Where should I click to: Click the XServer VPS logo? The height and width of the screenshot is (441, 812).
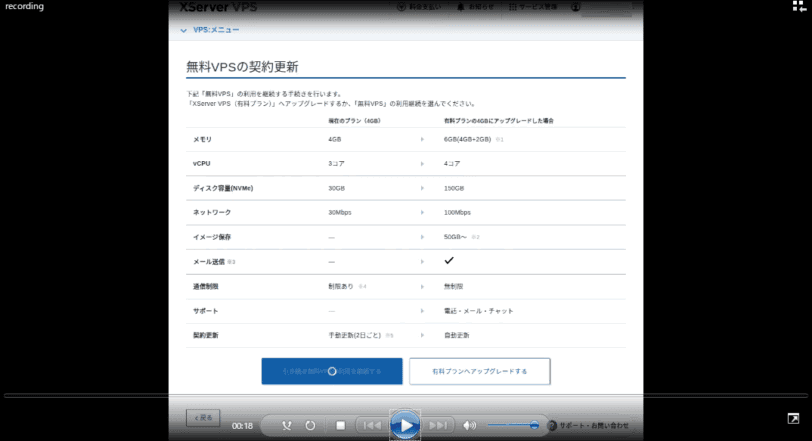coord(218,7)
